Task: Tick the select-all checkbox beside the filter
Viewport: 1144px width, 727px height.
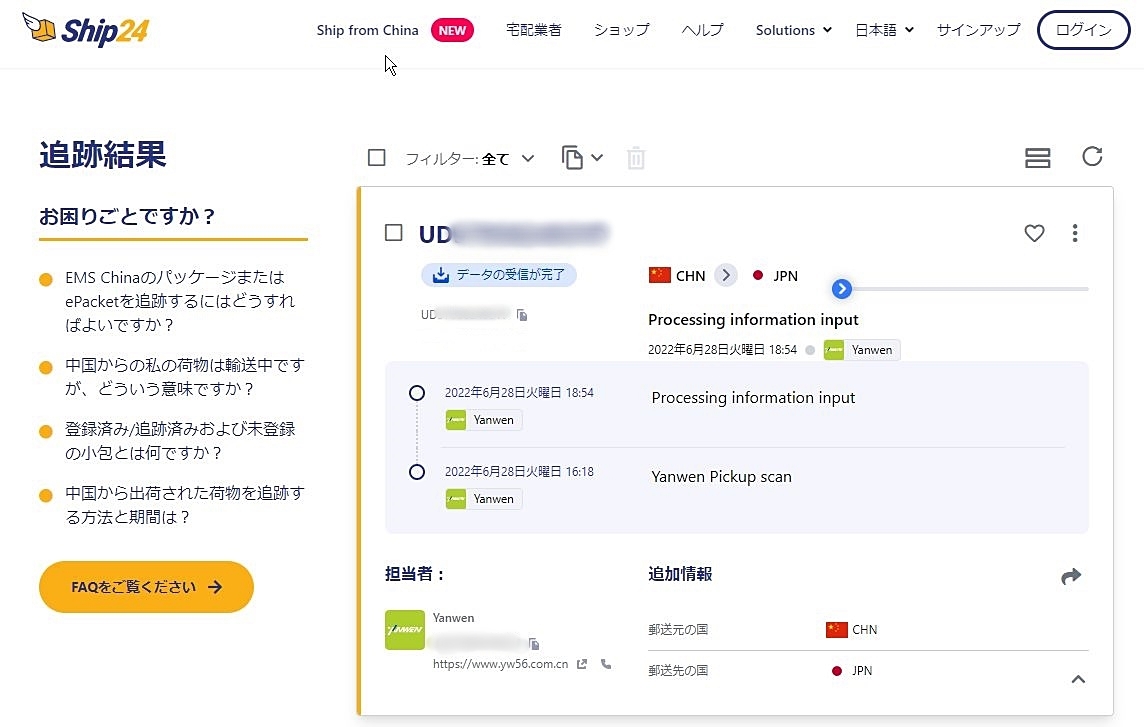Action: point(376,158)
